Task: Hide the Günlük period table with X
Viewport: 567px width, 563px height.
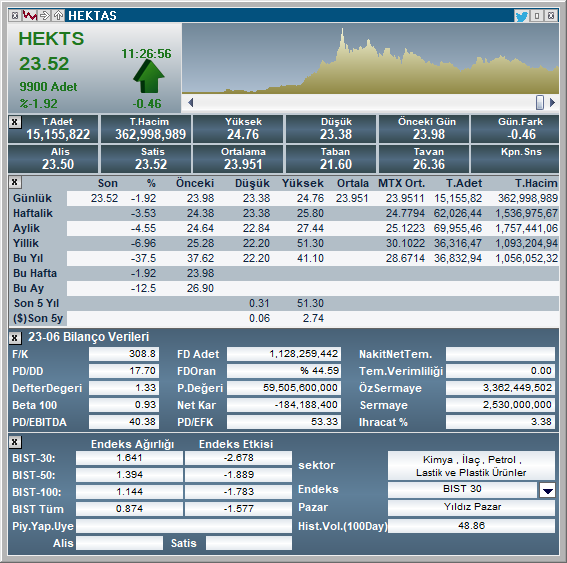Action: (14, 182)
